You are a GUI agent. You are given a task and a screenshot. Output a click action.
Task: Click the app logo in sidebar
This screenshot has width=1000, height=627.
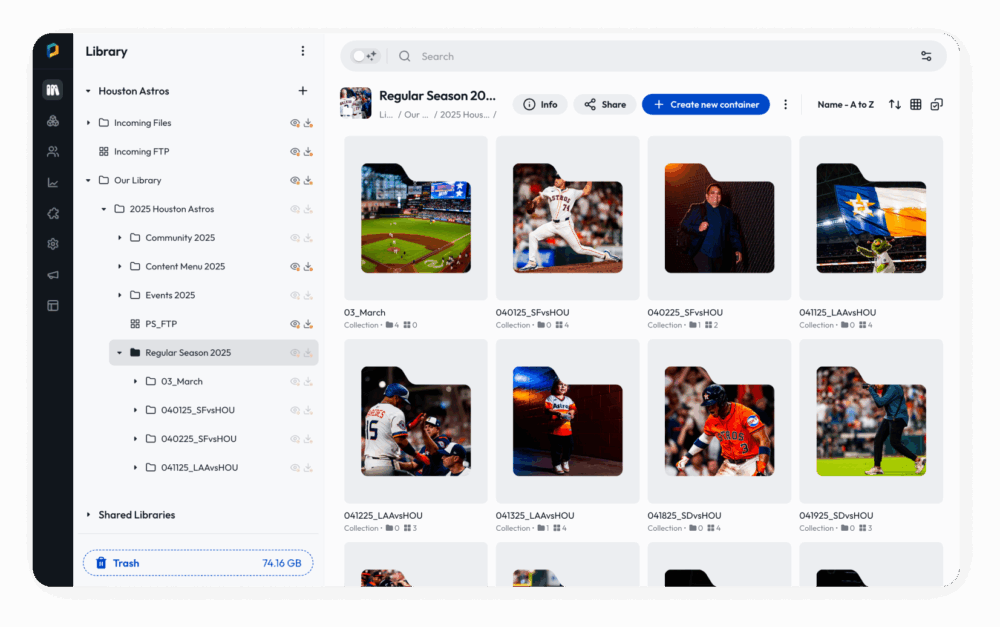pos(53,50)
